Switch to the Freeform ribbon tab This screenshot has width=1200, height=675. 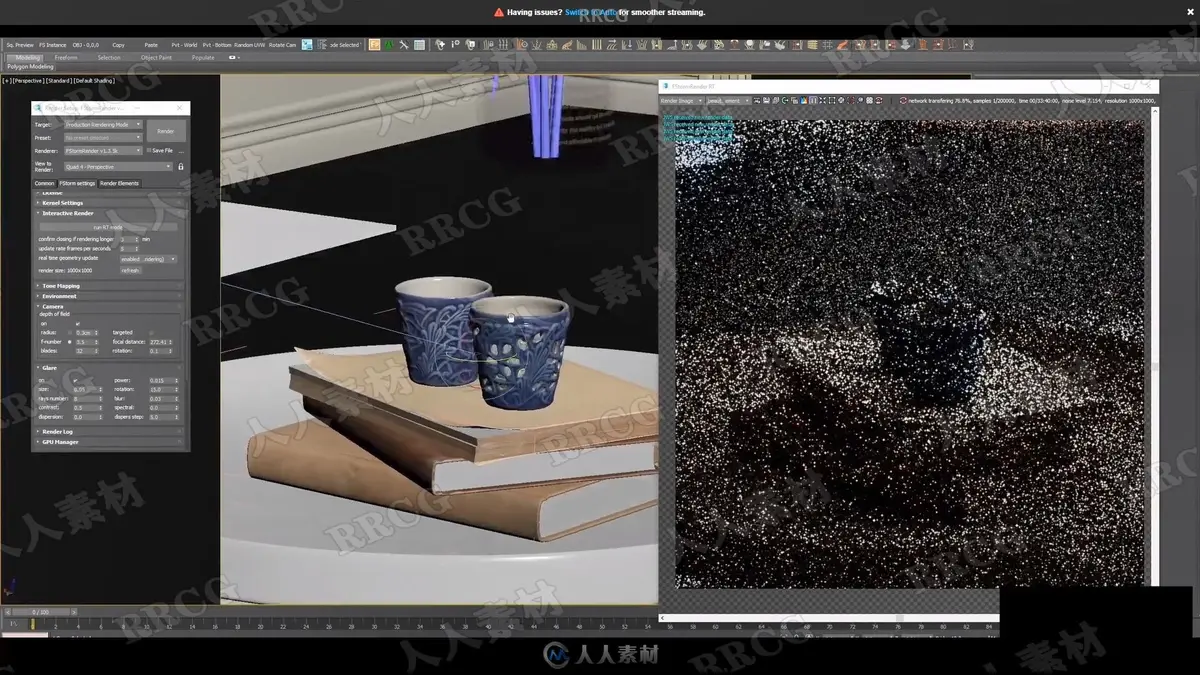pos(66,58)
